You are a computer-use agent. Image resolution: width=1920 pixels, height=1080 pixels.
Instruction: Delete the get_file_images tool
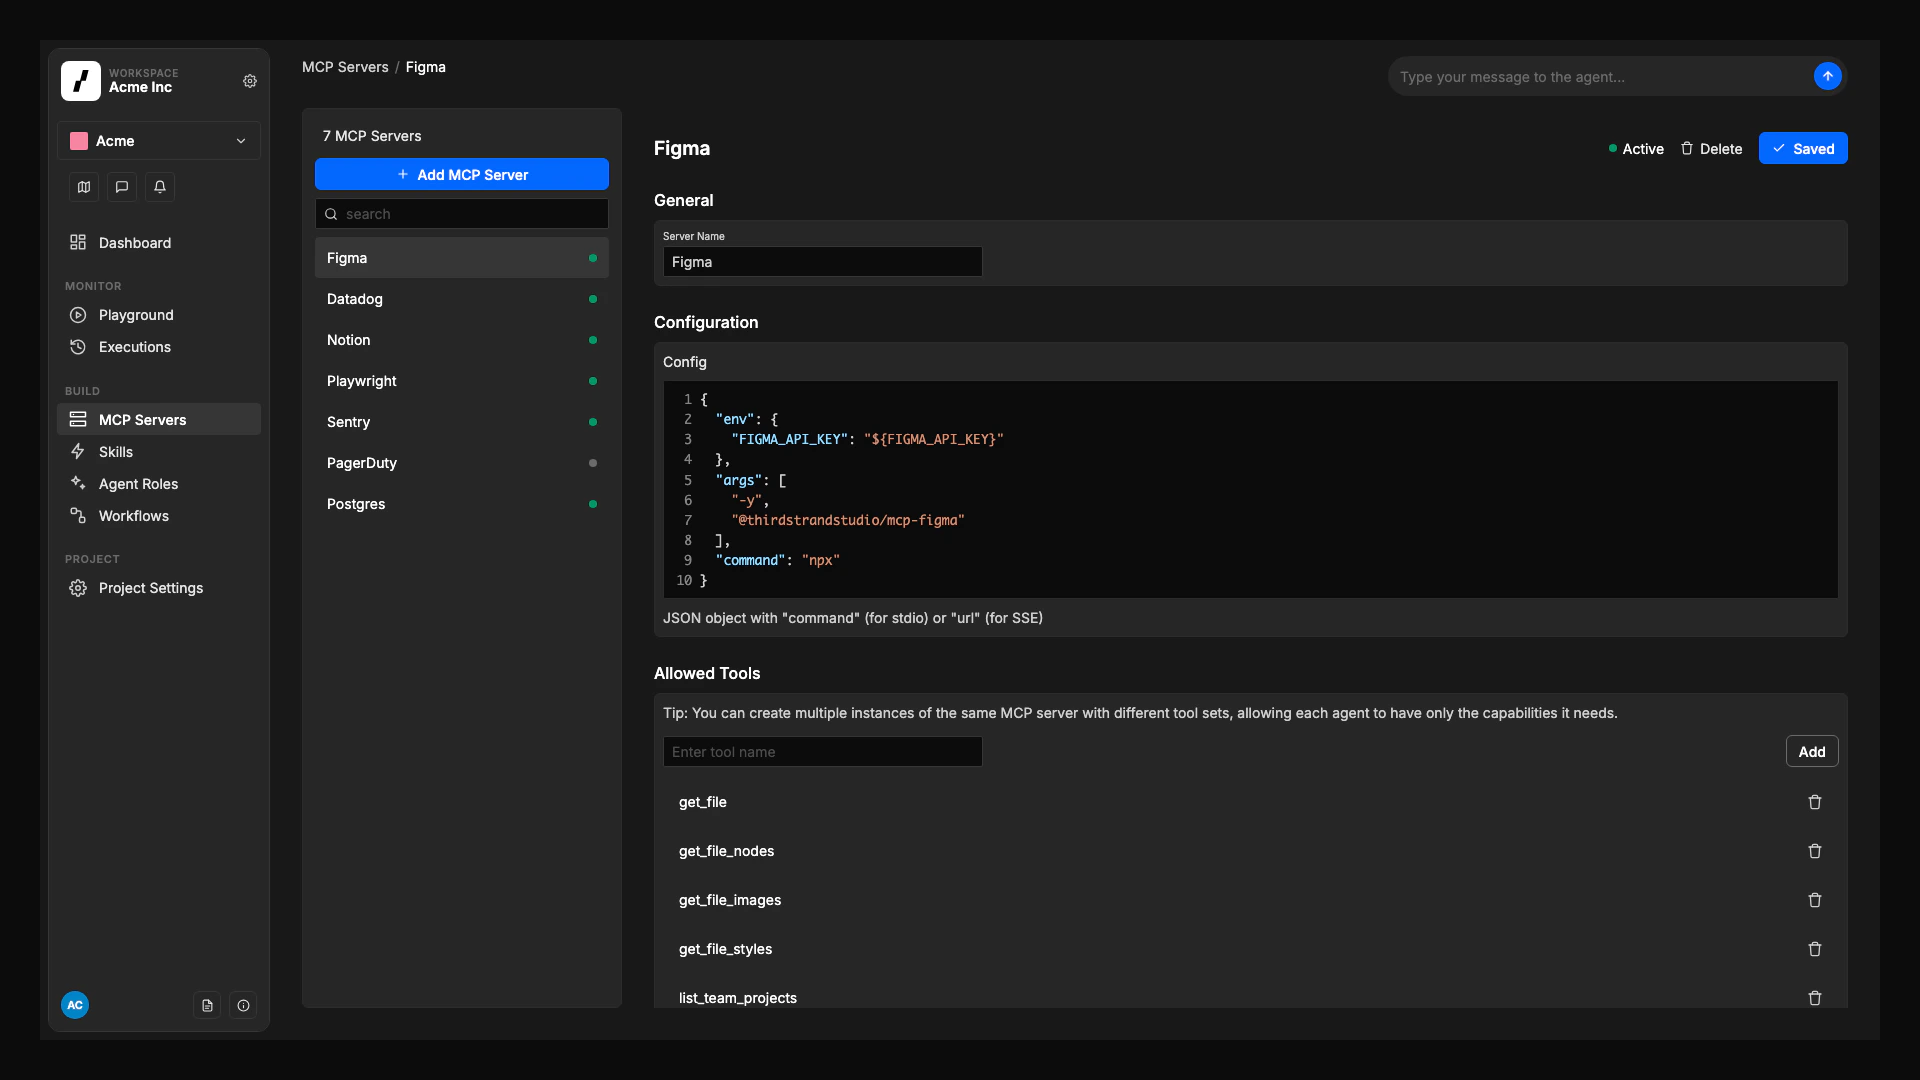tap(1815, 900)
